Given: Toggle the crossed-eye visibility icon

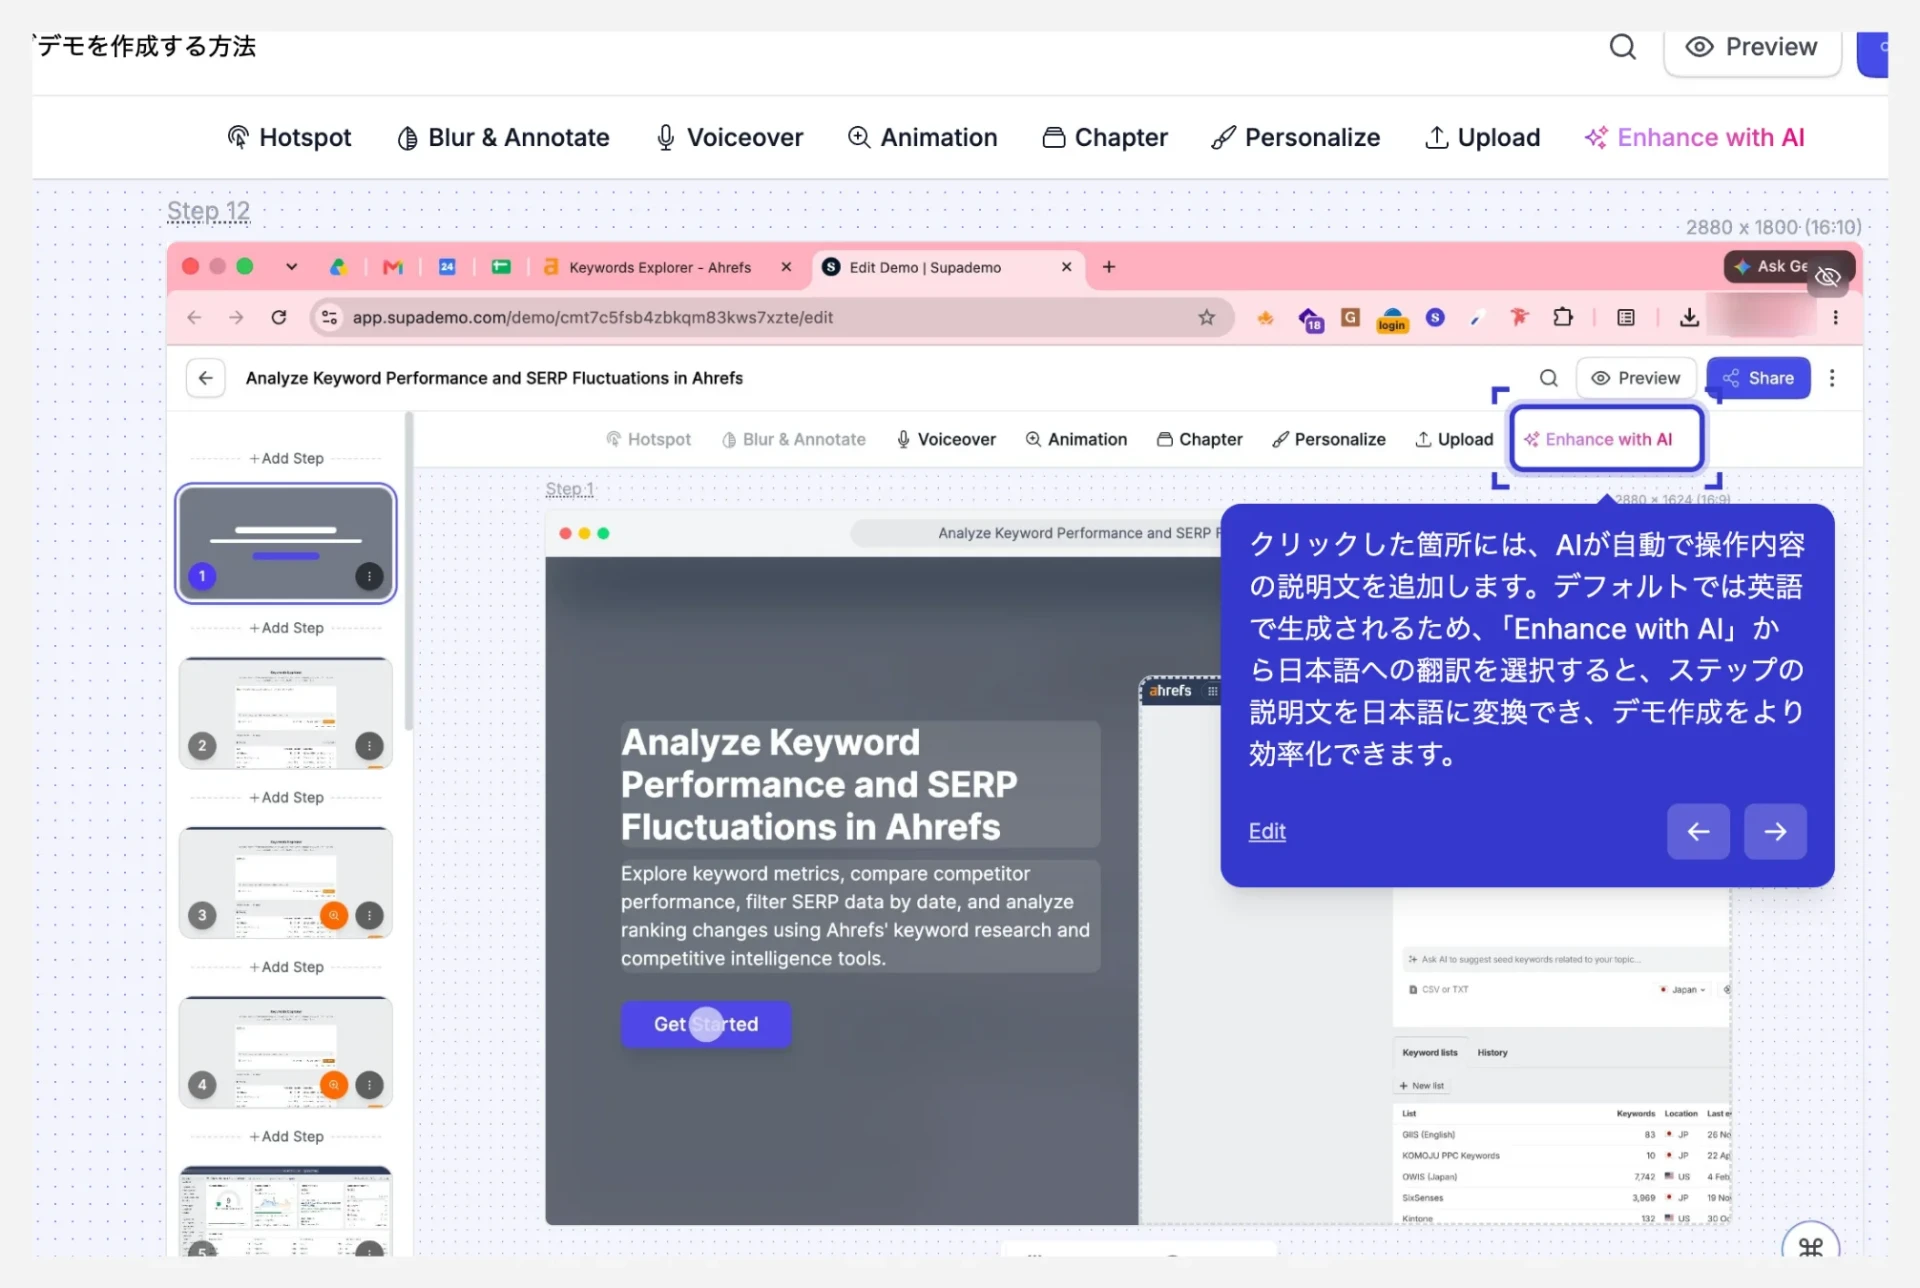Looking at the screenshot, I should (1828, 277).
